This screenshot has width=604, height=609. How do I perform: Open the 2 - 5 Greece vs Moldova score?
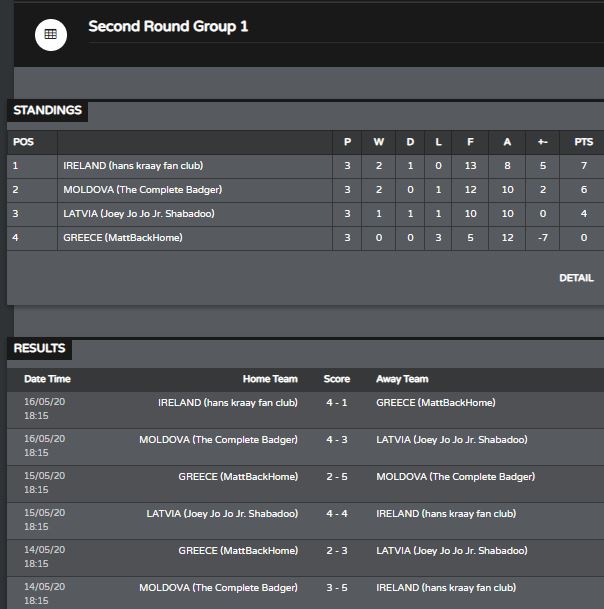click(337, 477)
